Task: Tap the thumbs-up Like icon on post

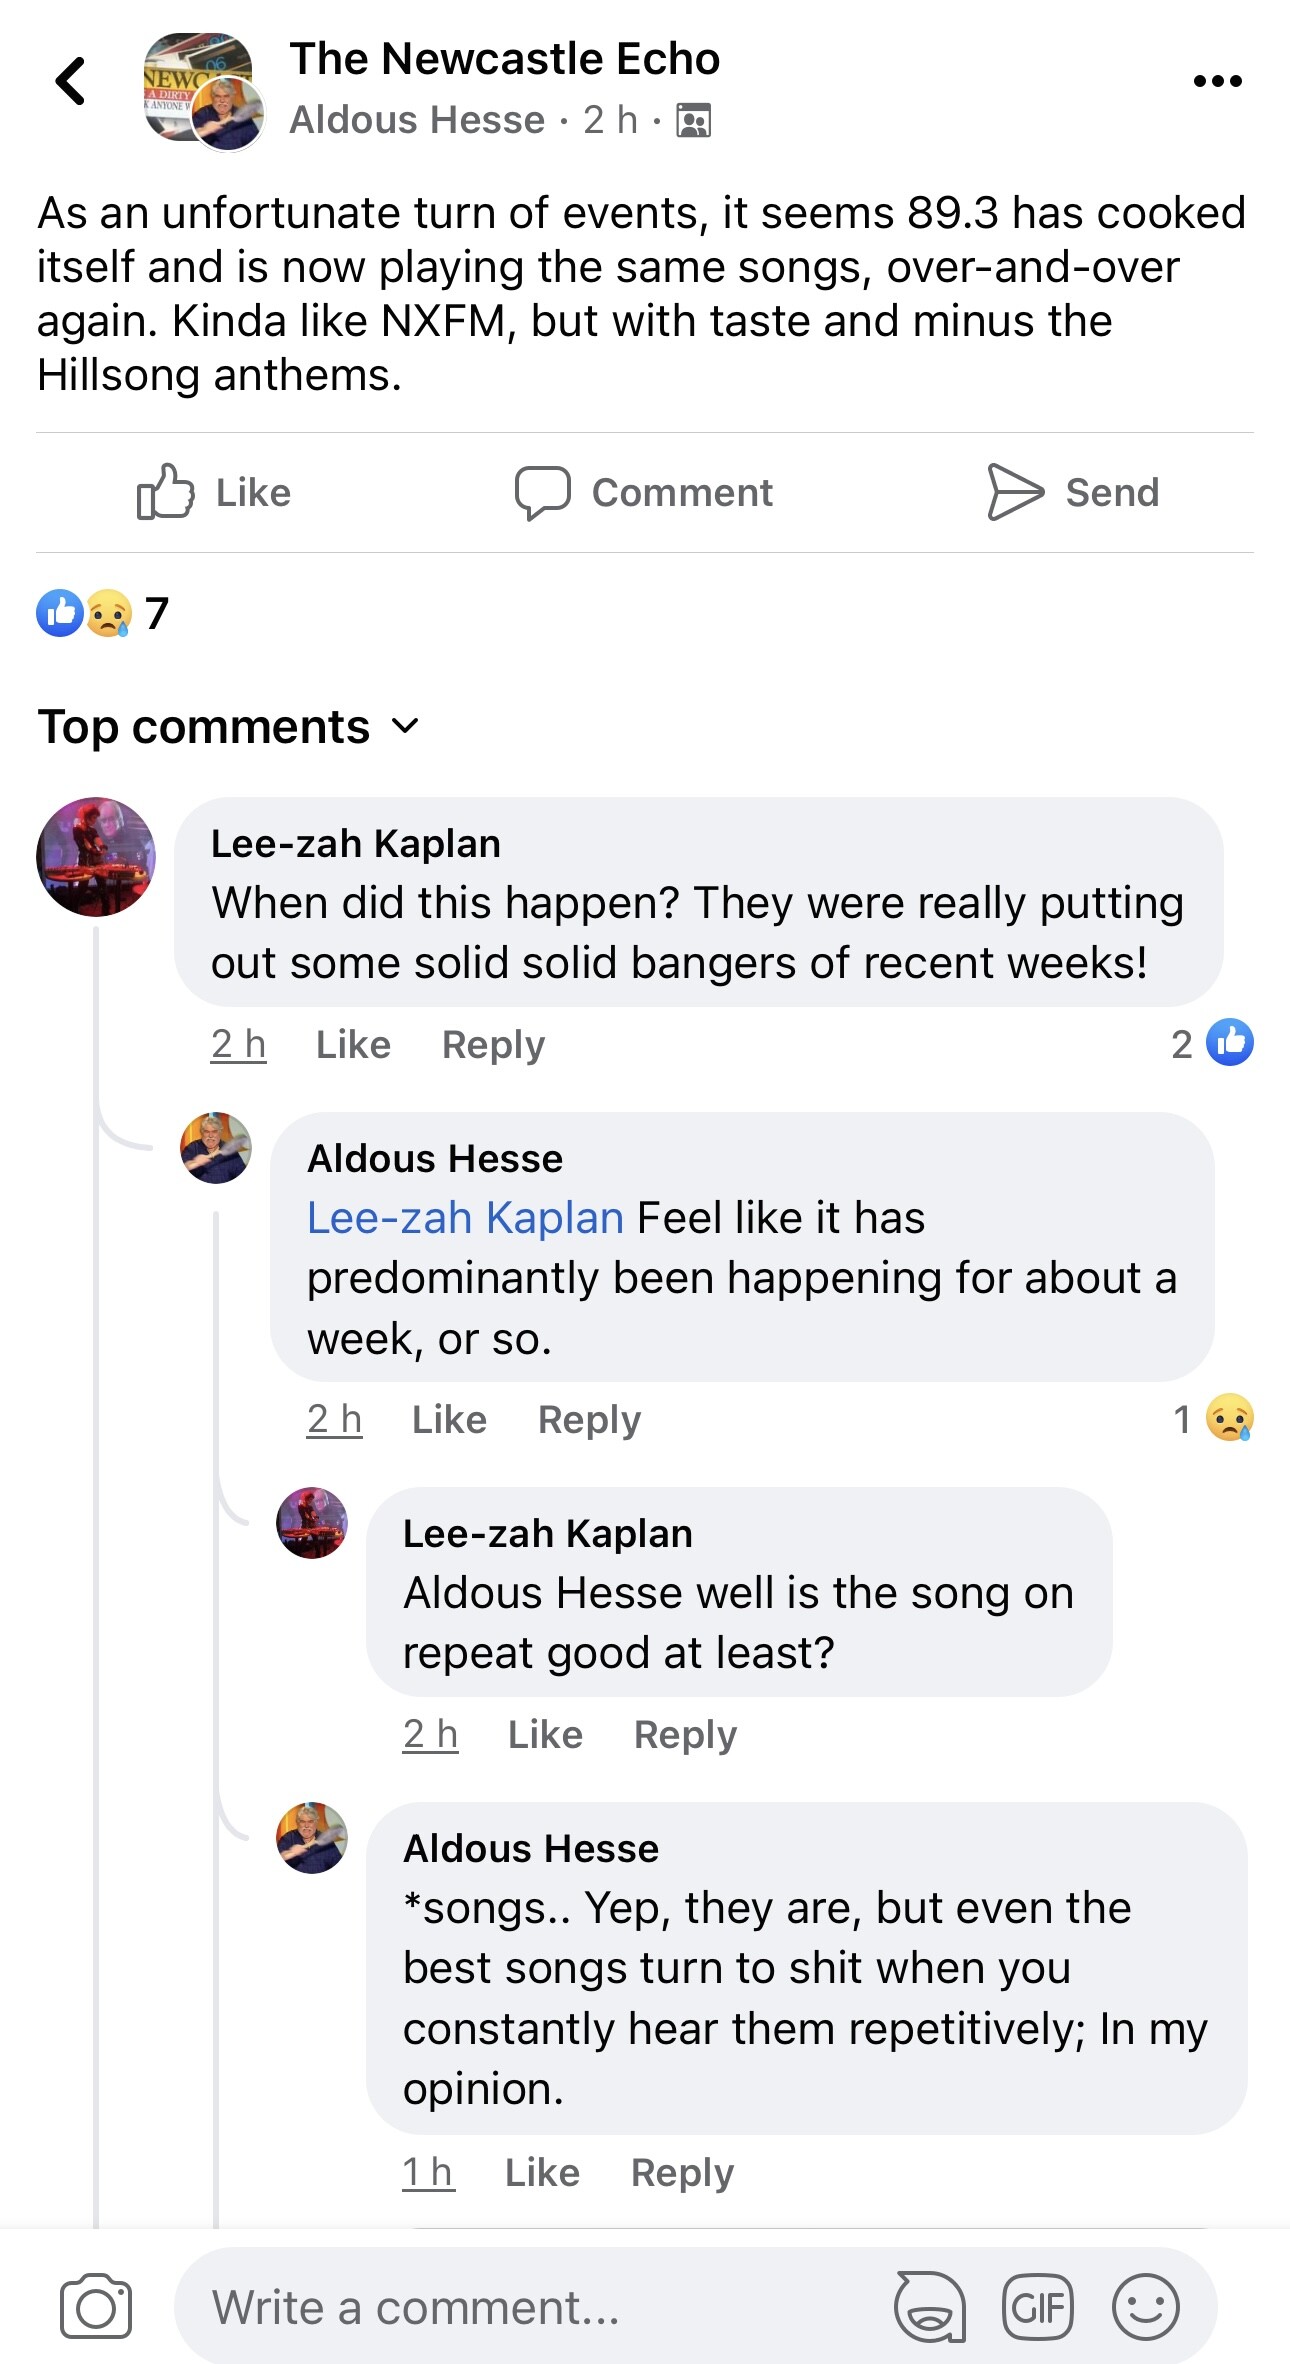Action: tap(165, 492)
